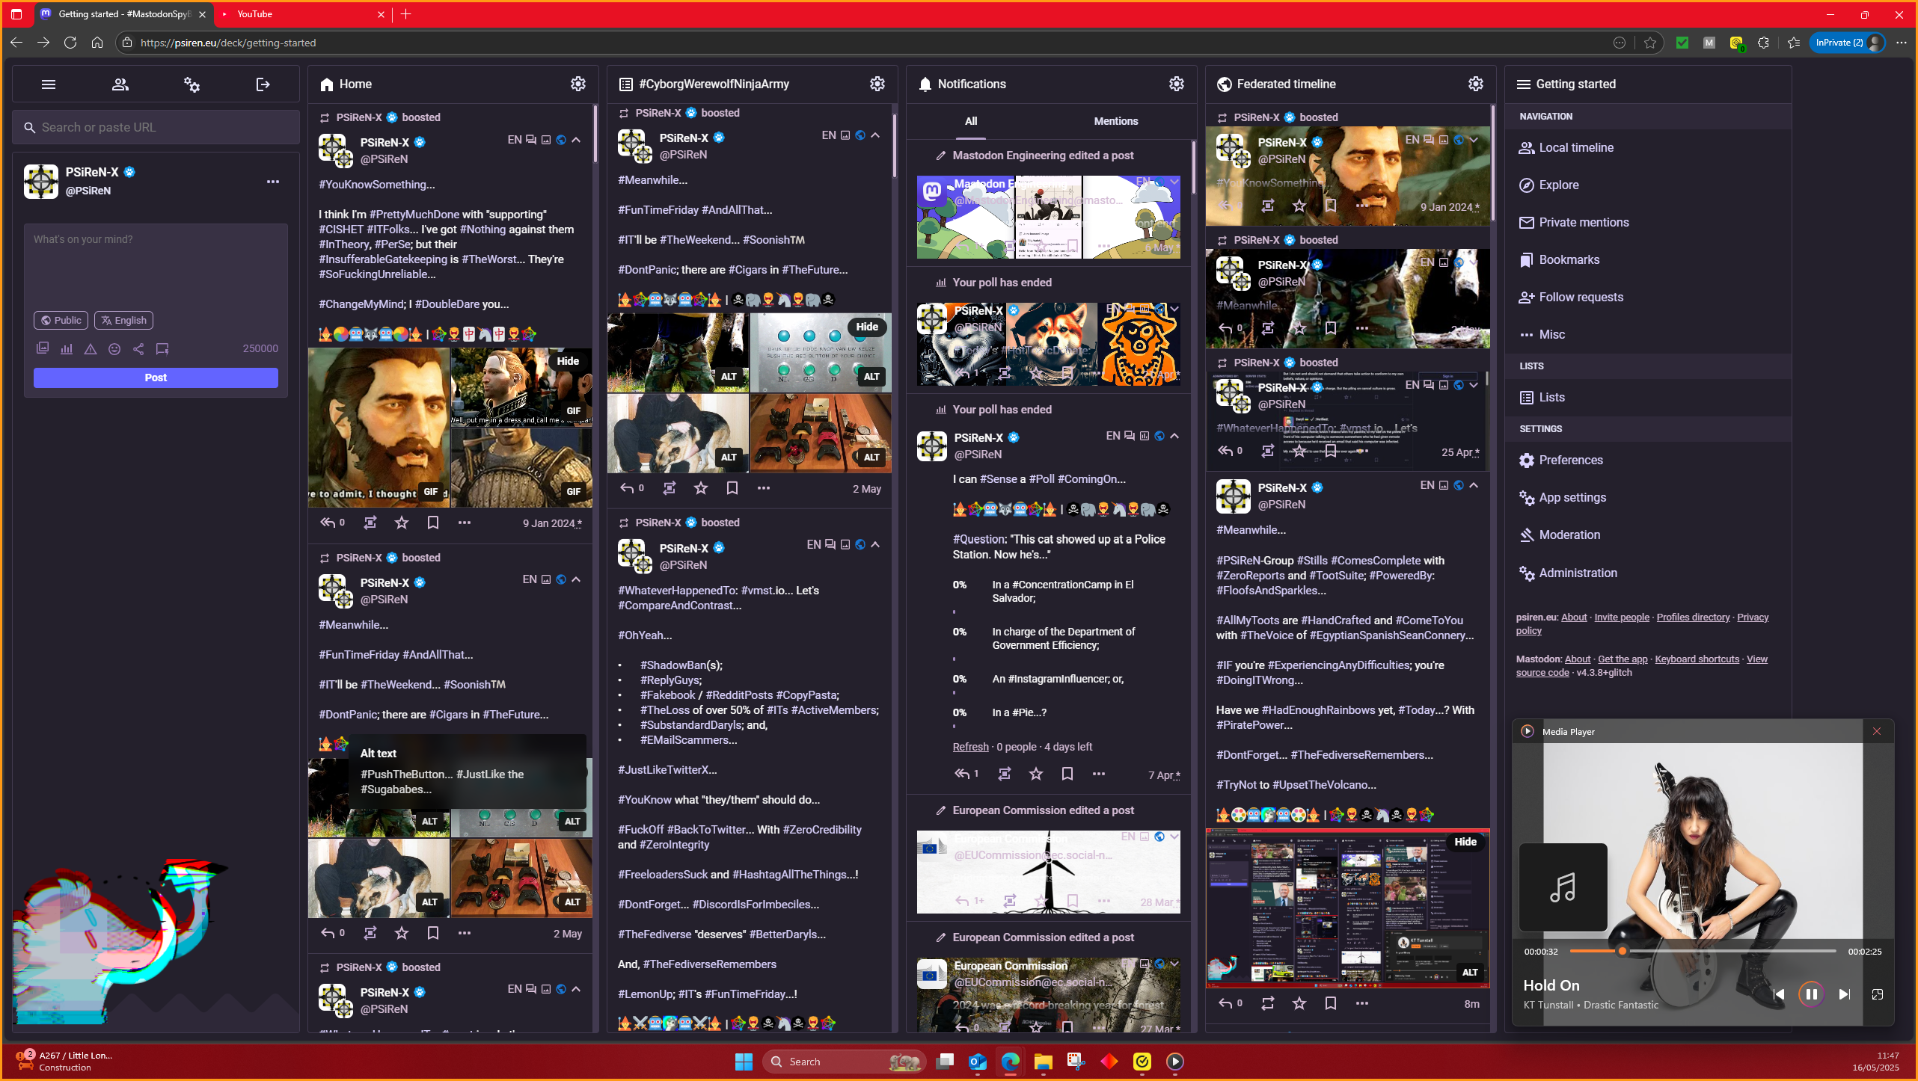Click the Federated timeline globe icon

coord(1224,85)
